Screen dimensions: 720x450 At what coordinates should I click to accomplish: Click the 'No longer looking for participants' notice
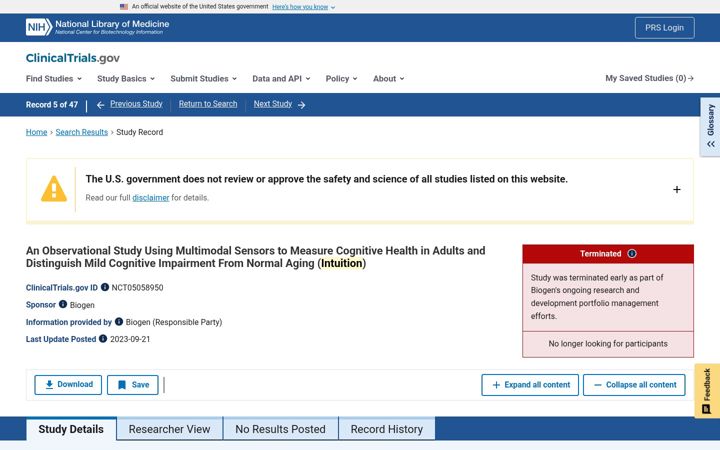608,344
